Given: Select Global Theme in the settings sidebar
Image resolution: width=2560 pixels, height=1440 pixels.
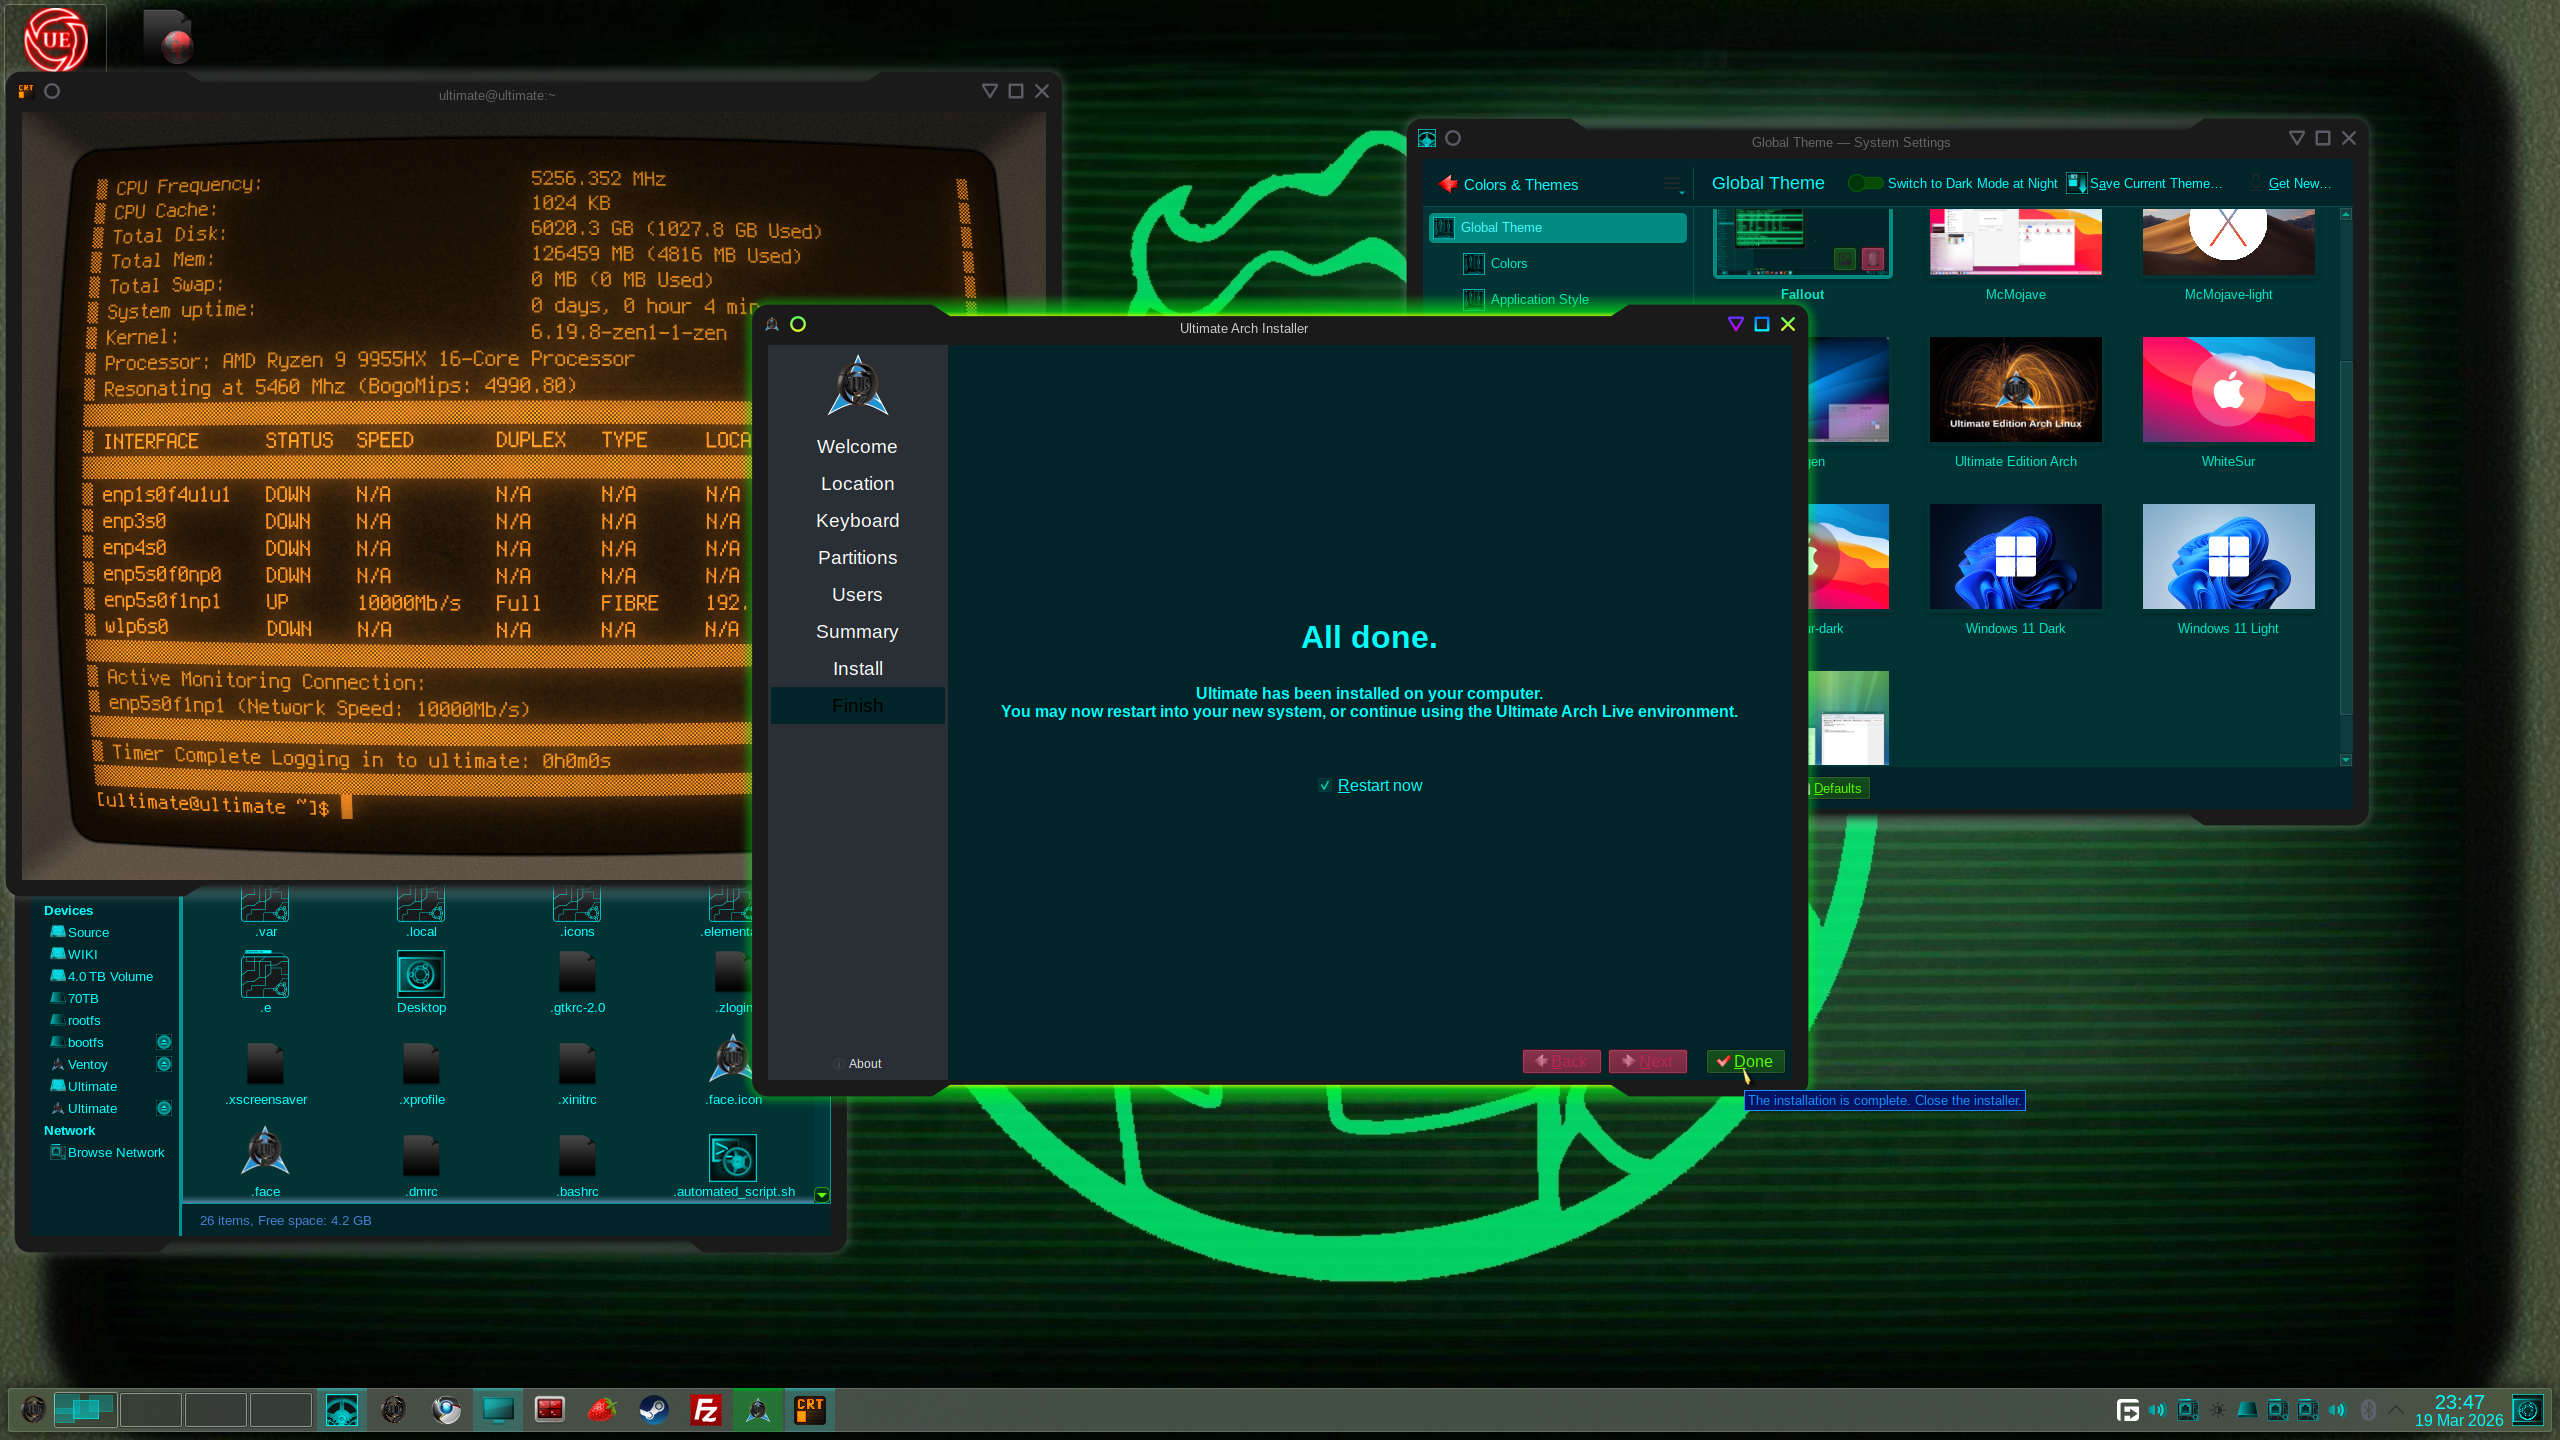Looking at the screenshot, I should click(x=1558, y=227).
